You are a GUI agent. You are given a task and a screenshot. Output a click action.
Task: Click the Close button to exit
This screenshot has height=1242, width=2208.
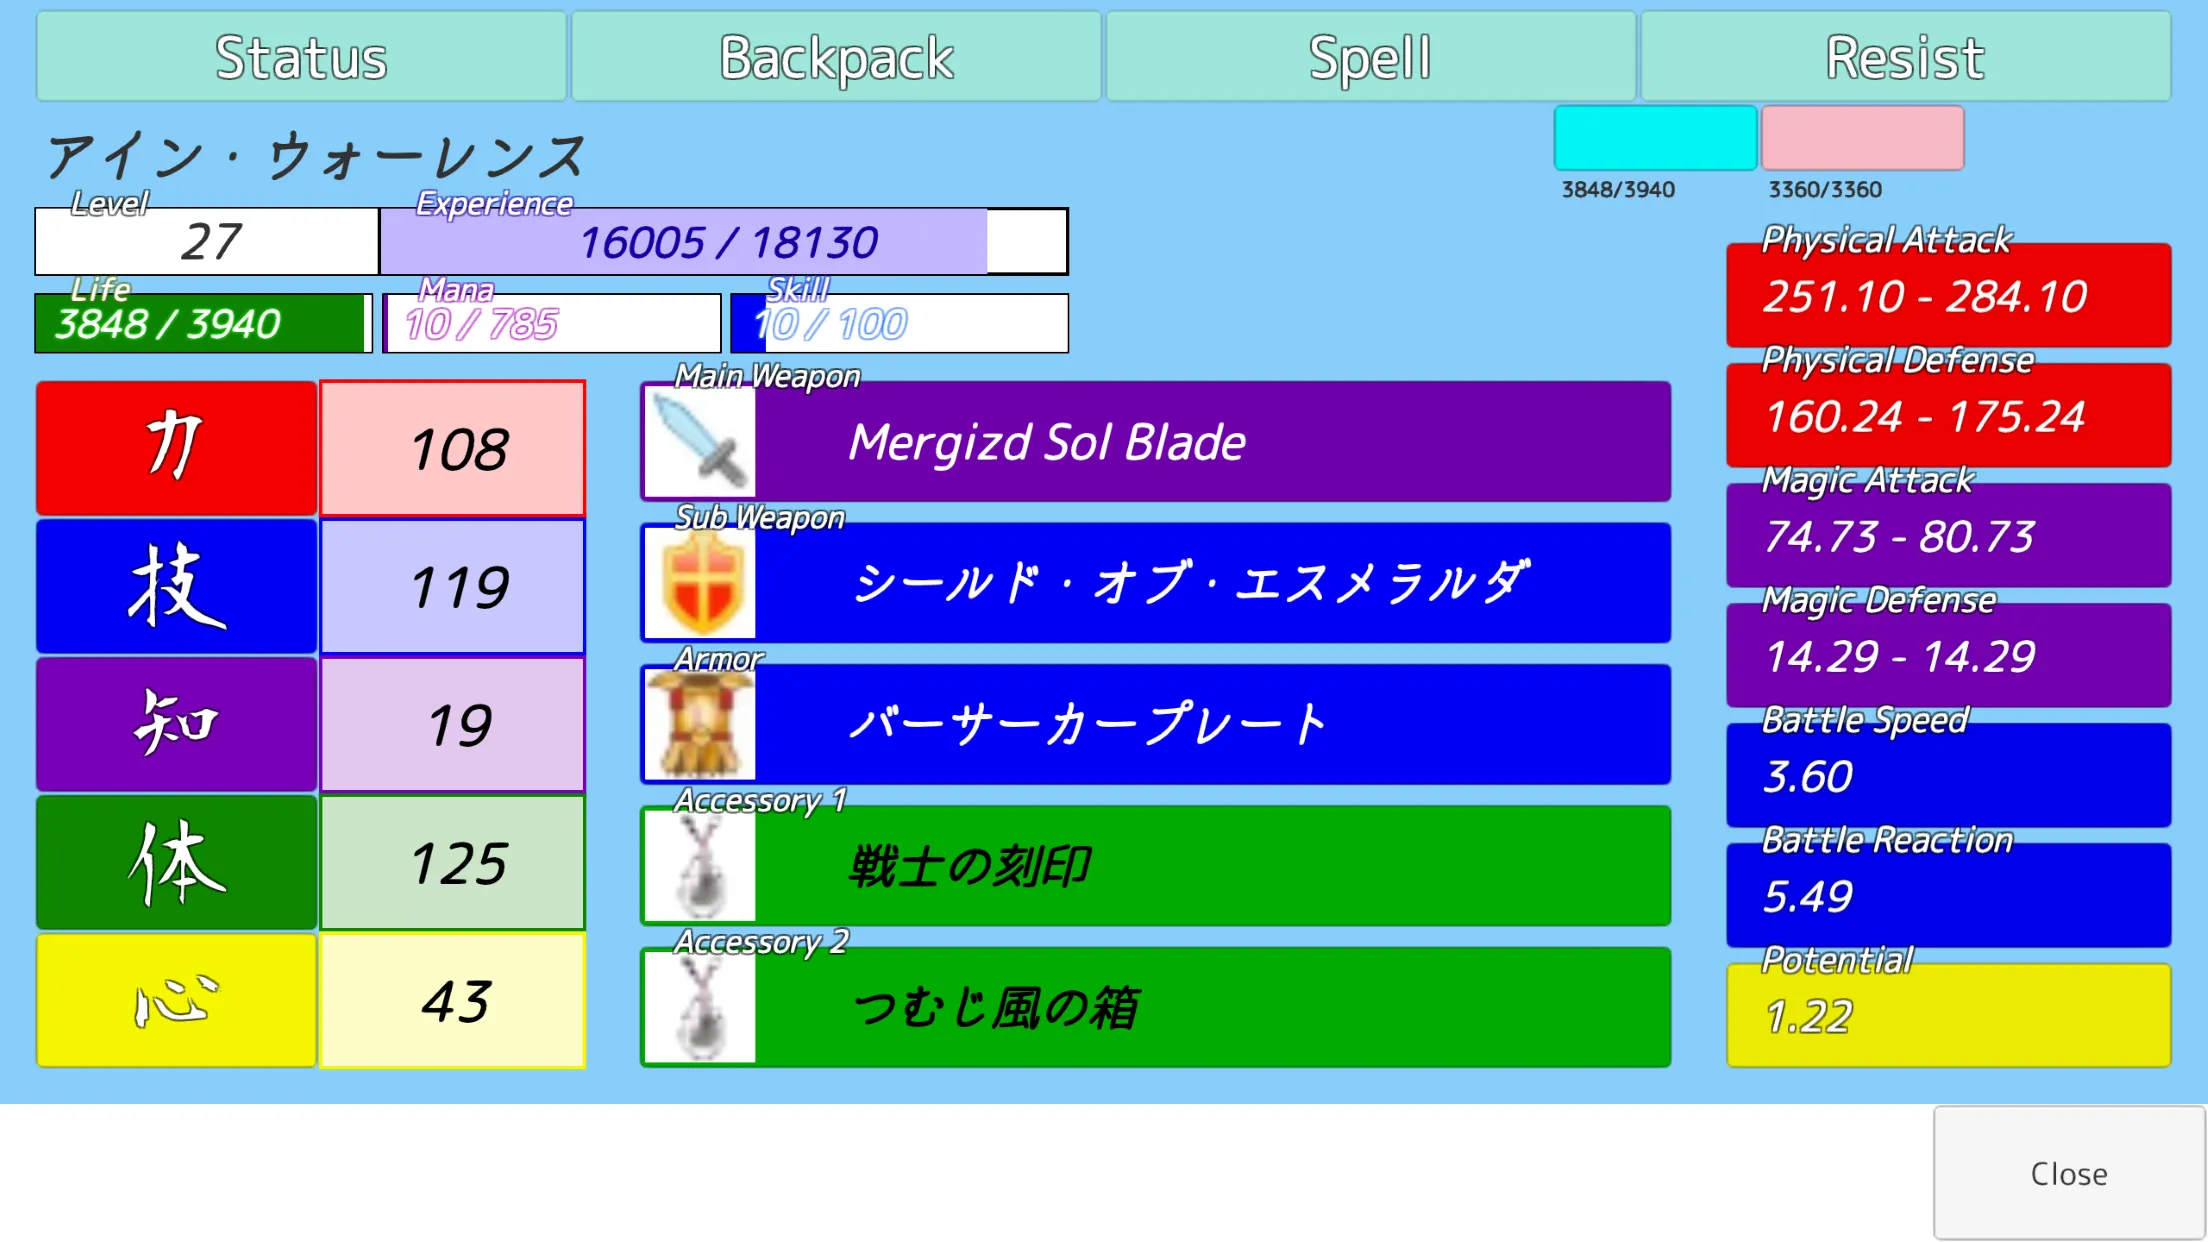[x=2070, y=1172]
